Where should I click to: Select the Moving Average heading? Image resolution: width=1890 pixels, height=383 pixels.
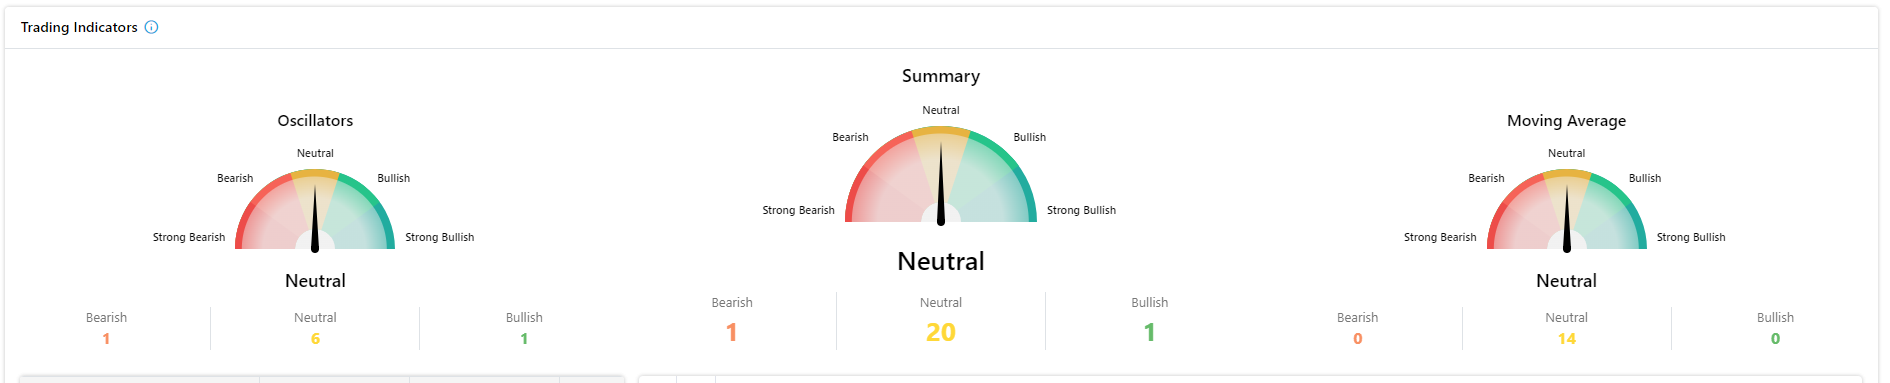click(x=1567, y=120)
